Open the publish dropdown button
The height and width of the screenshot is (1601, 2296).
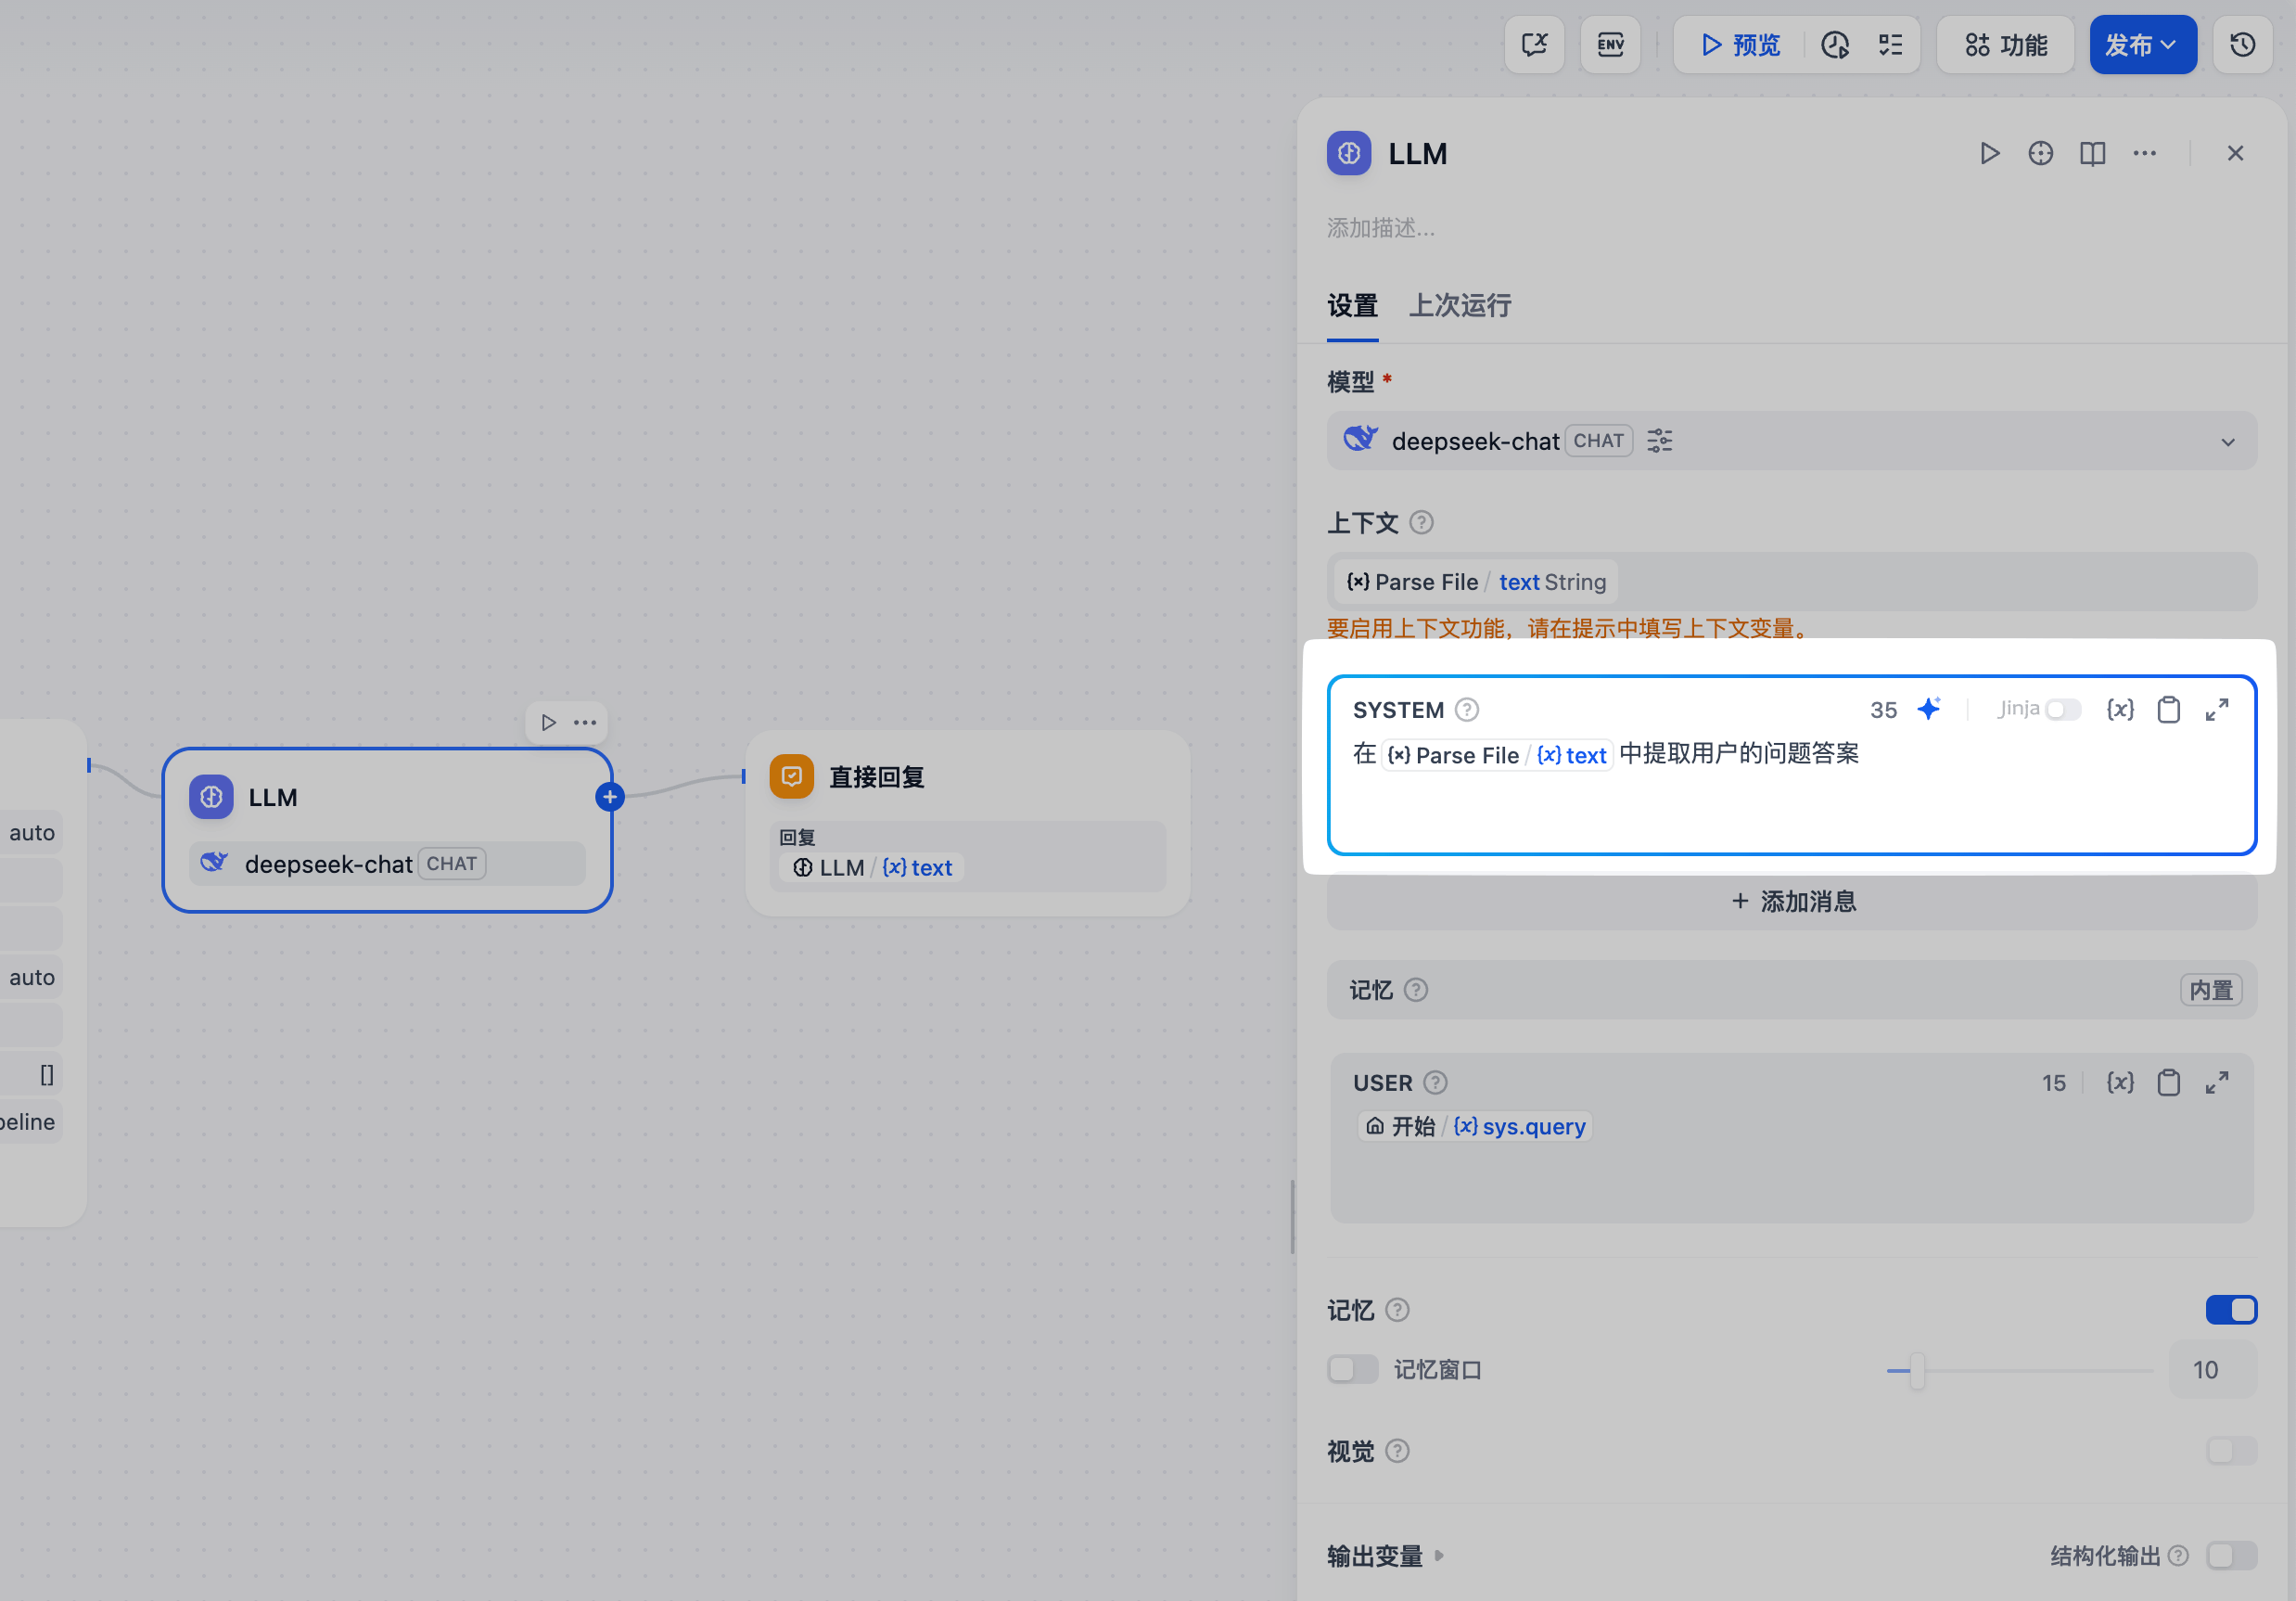pyautogui.click(x=2141, y=45)
